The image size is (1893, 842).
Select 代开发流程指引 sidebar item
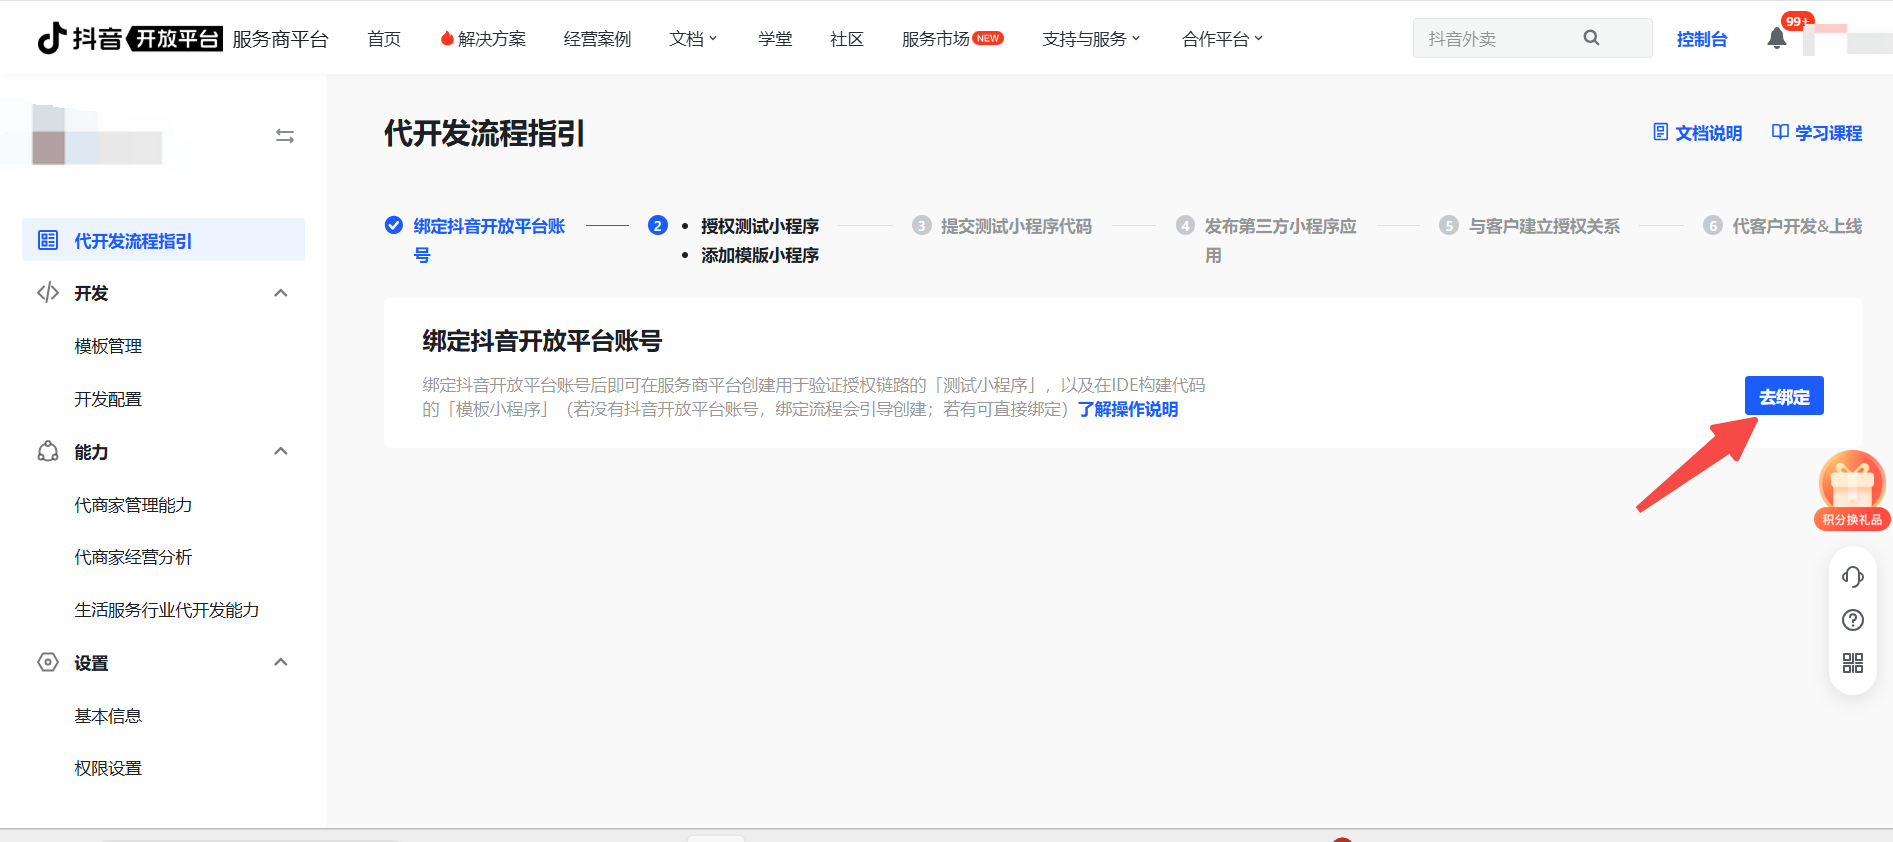click(x=163, y=240)
